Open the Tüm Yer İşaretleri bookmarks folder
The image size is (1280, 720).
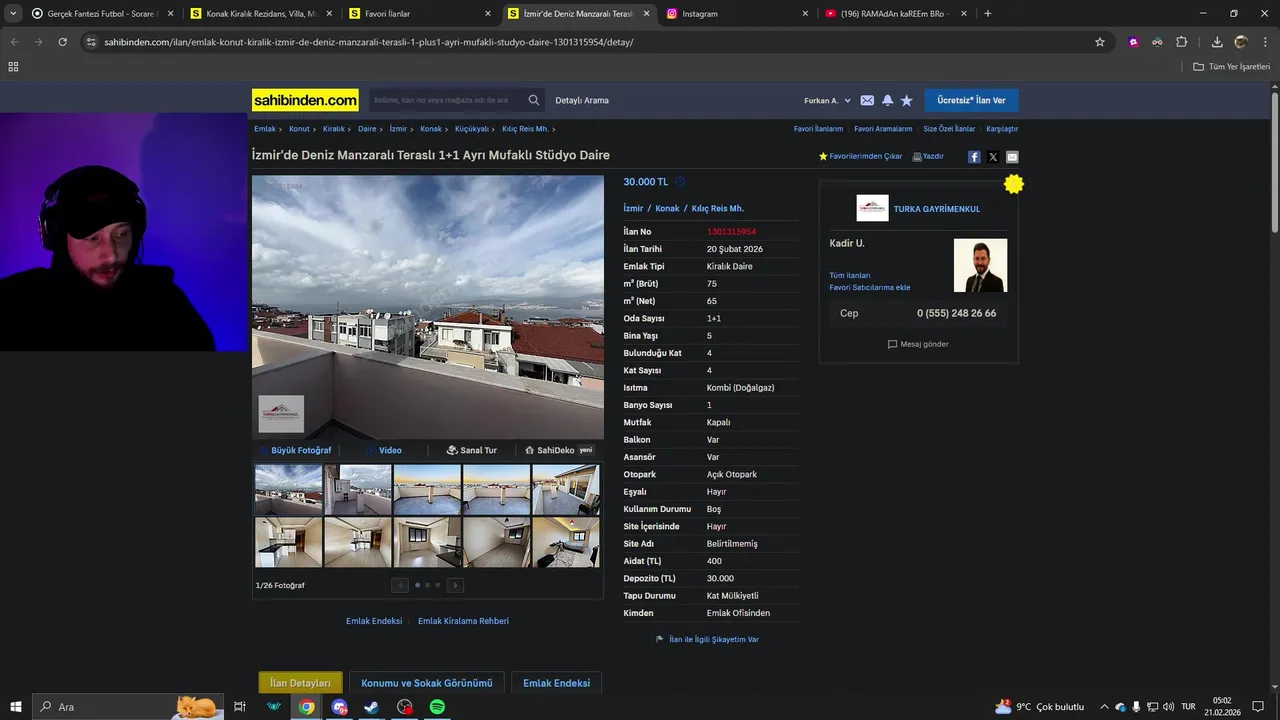pyautogui.click(x=1231, y=66)
